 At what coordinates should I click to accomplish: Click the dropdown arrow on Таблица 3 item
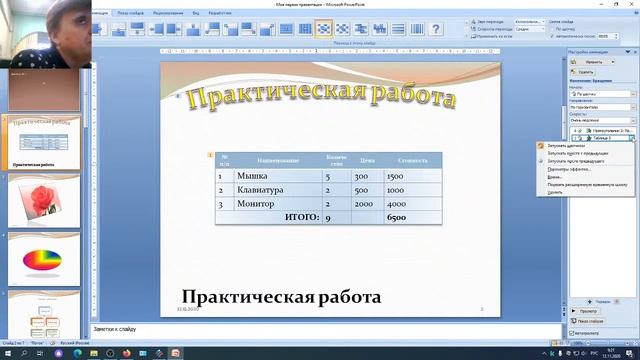[x=632, y=138]
